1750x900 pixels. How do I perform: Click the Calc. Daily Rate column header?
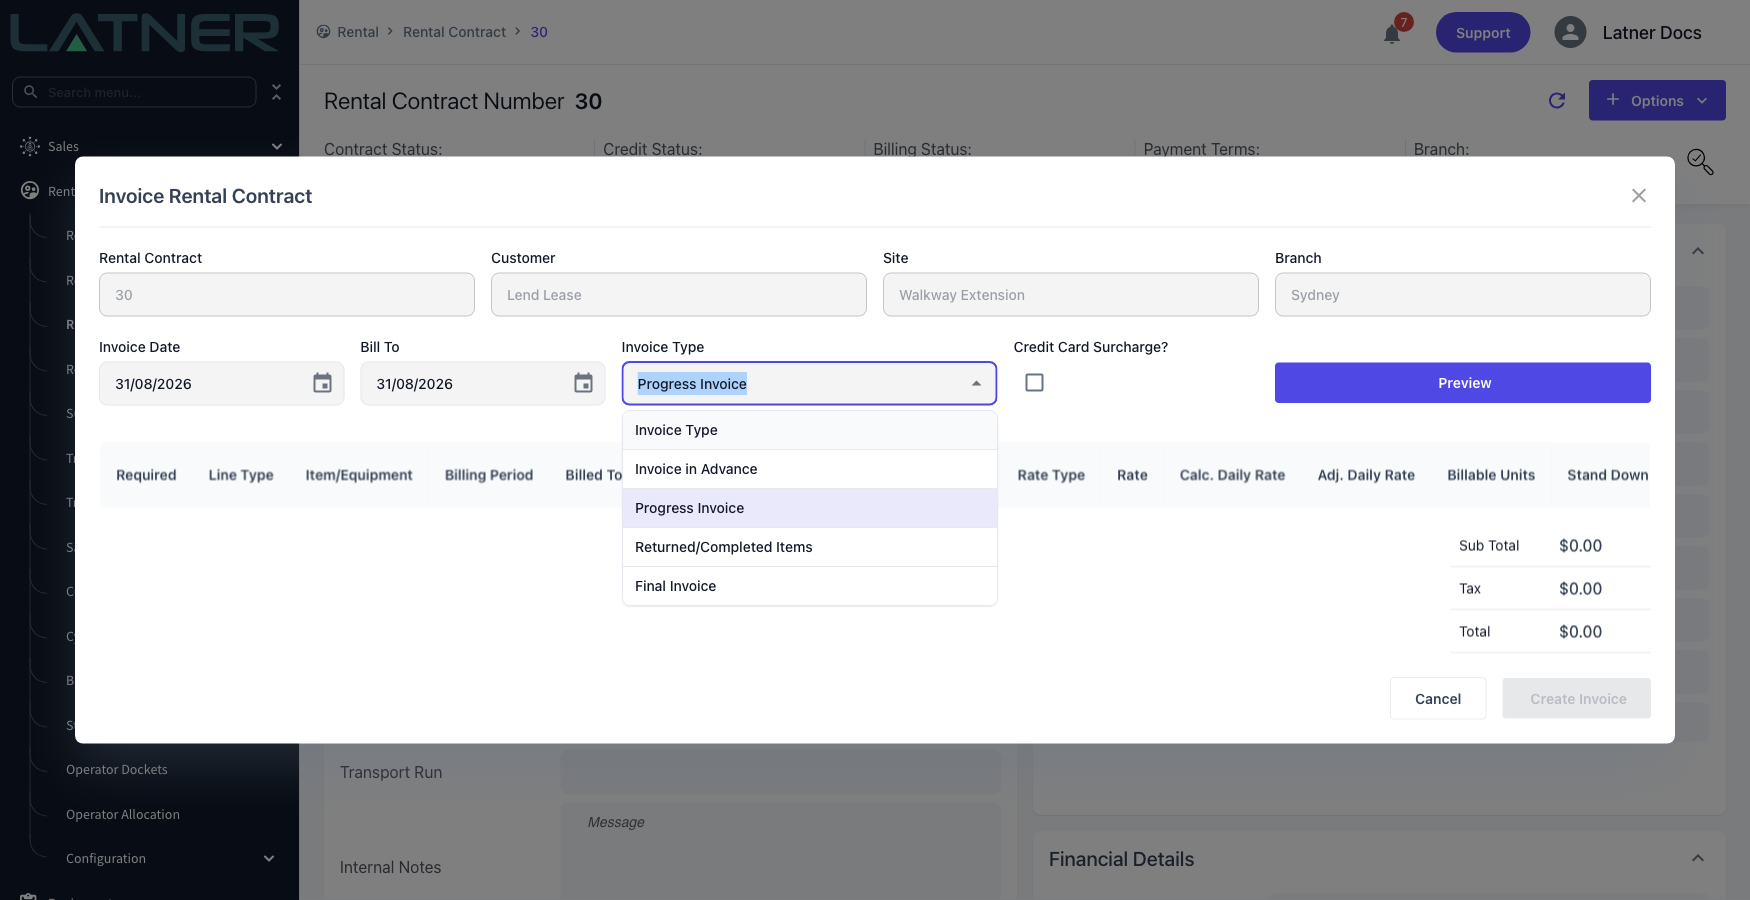pyautogui.click(x=1232, y=475)
